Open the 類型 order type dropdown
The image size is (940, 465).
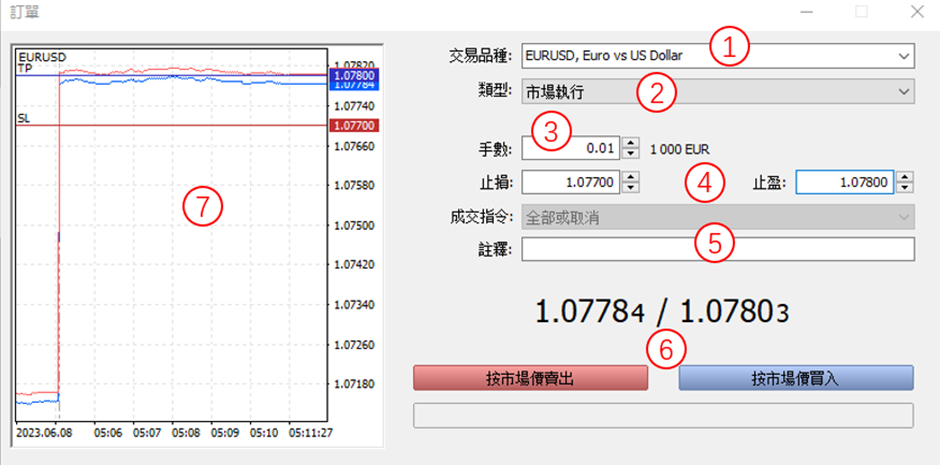(718, 92)
